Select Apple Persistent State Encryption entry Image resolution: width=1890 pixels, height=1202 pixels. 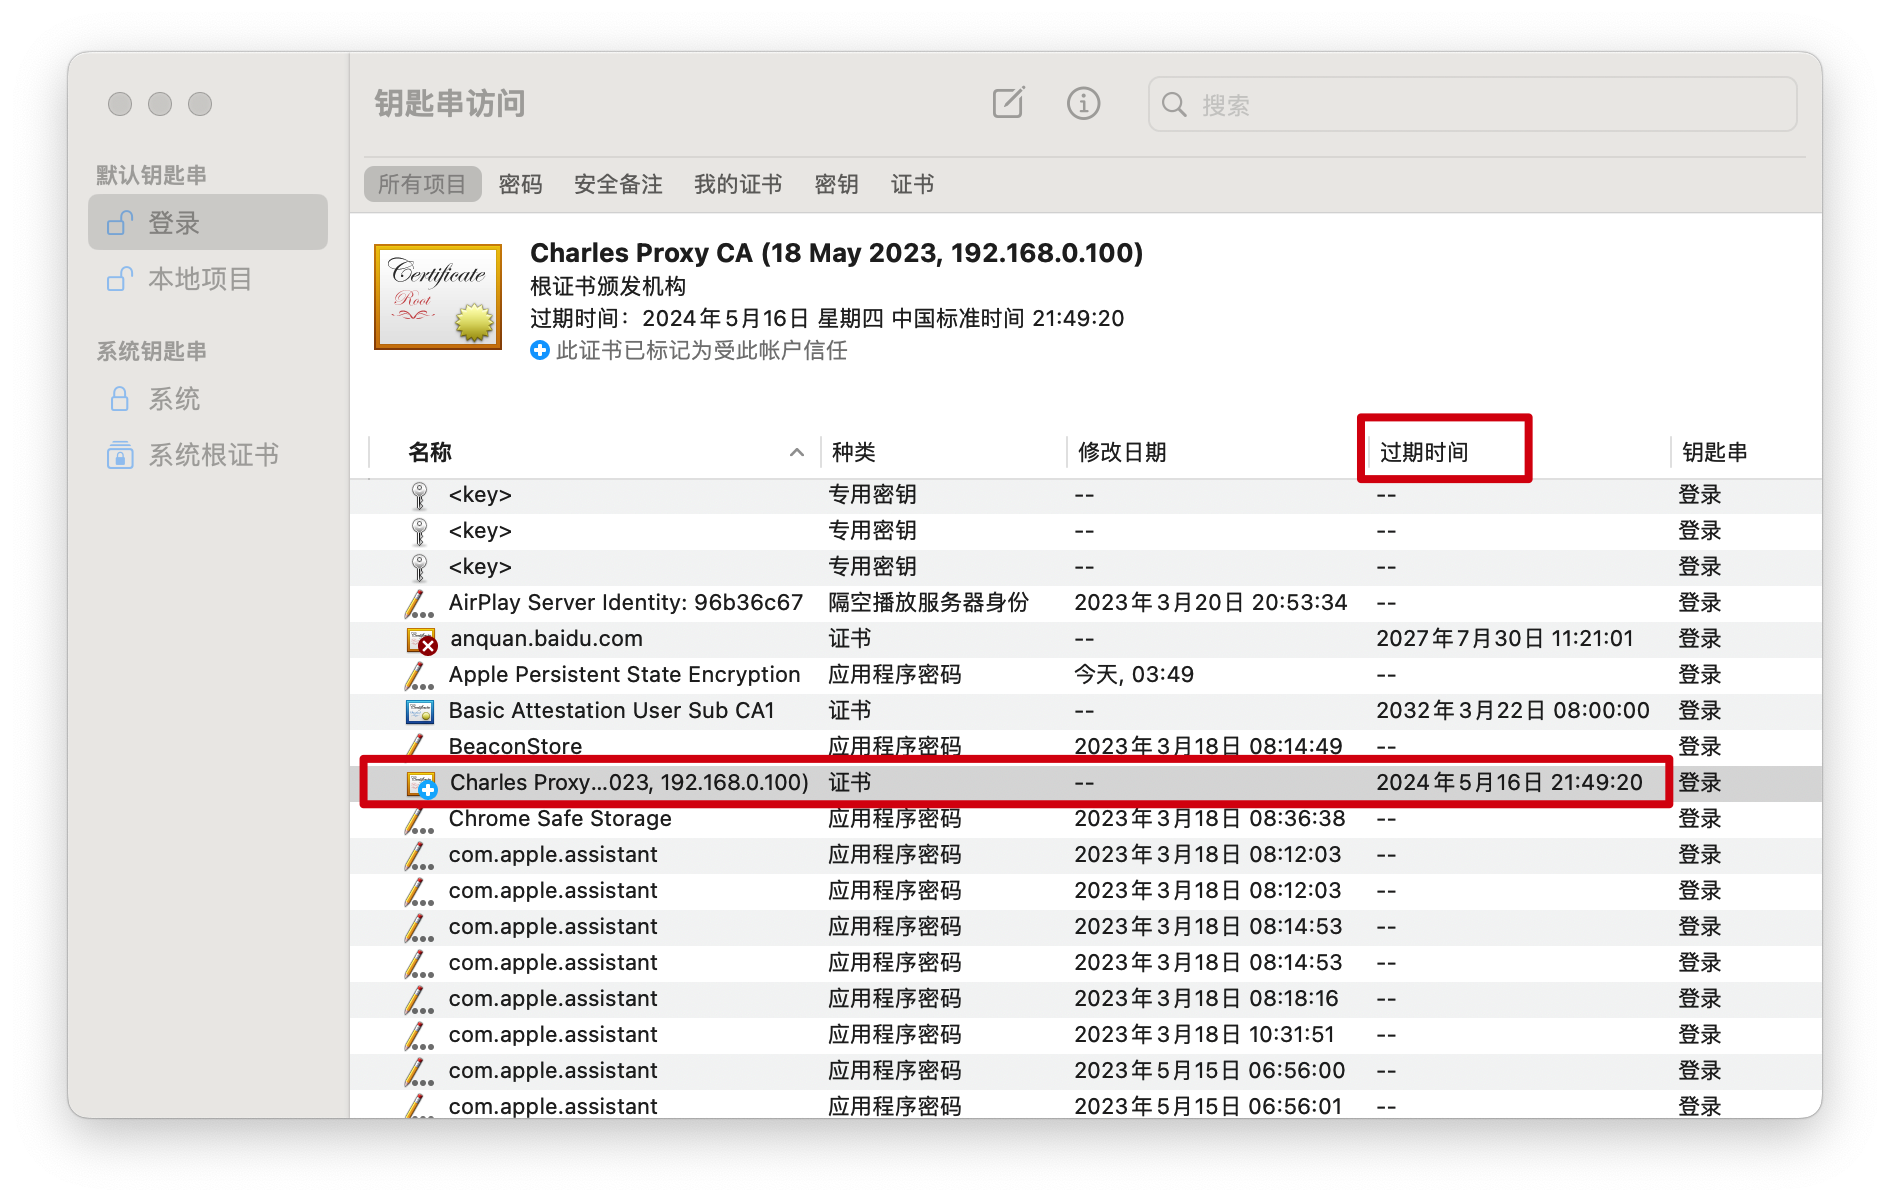point(1086,675)
